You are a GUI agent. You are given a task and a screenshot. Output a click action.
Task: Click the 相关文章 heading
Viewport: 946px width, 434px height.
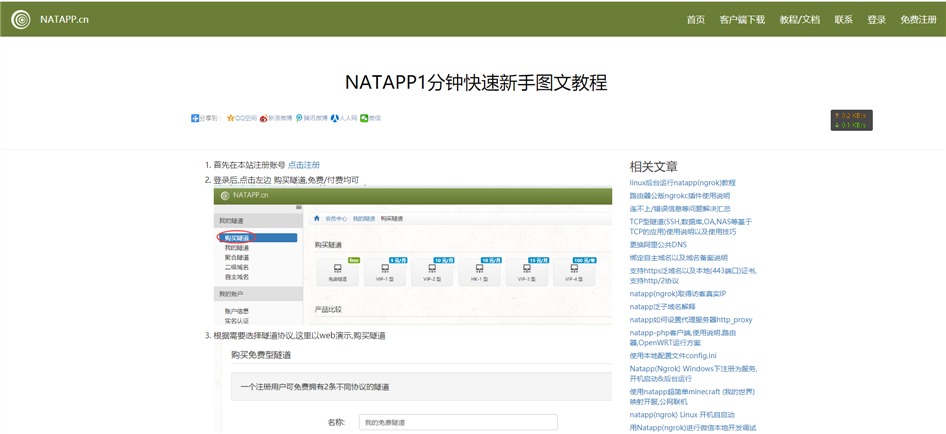click(x=653, y=167)
